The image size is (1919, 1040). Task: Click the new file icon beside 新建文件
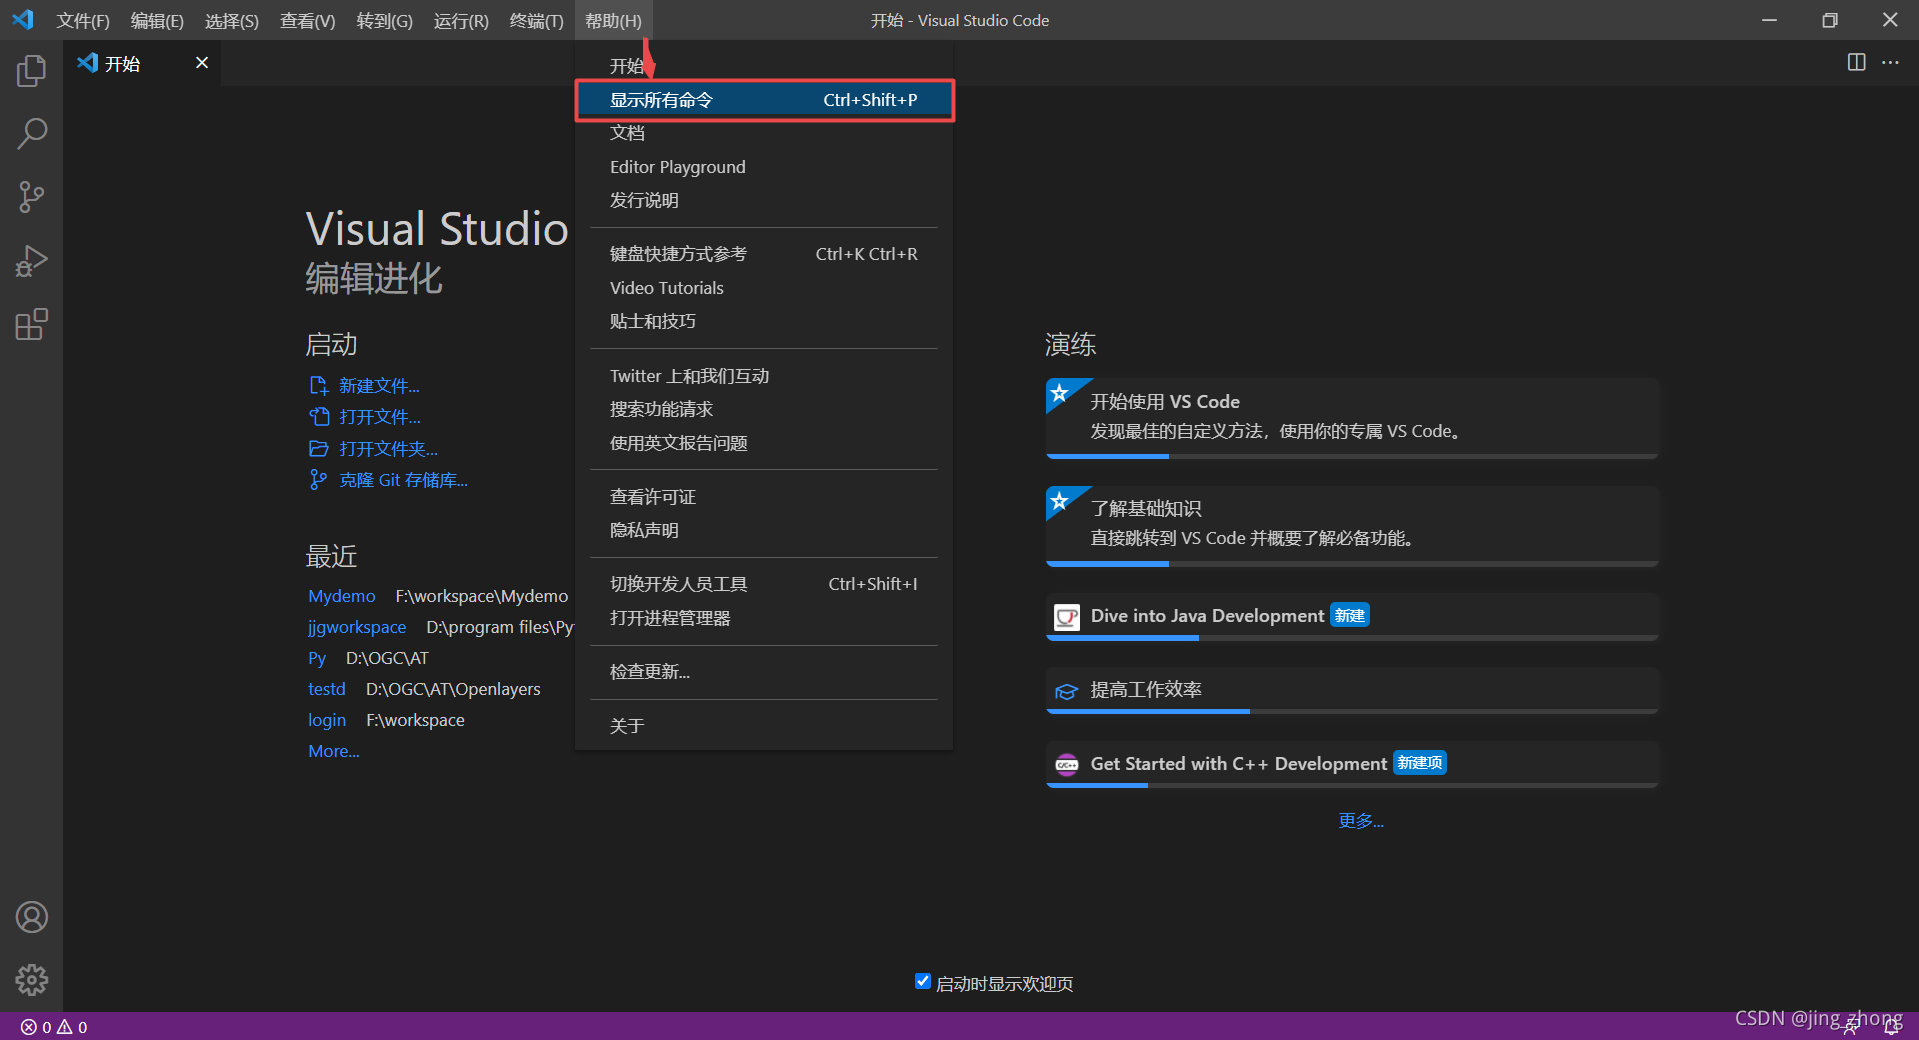[x=319, y=386]
